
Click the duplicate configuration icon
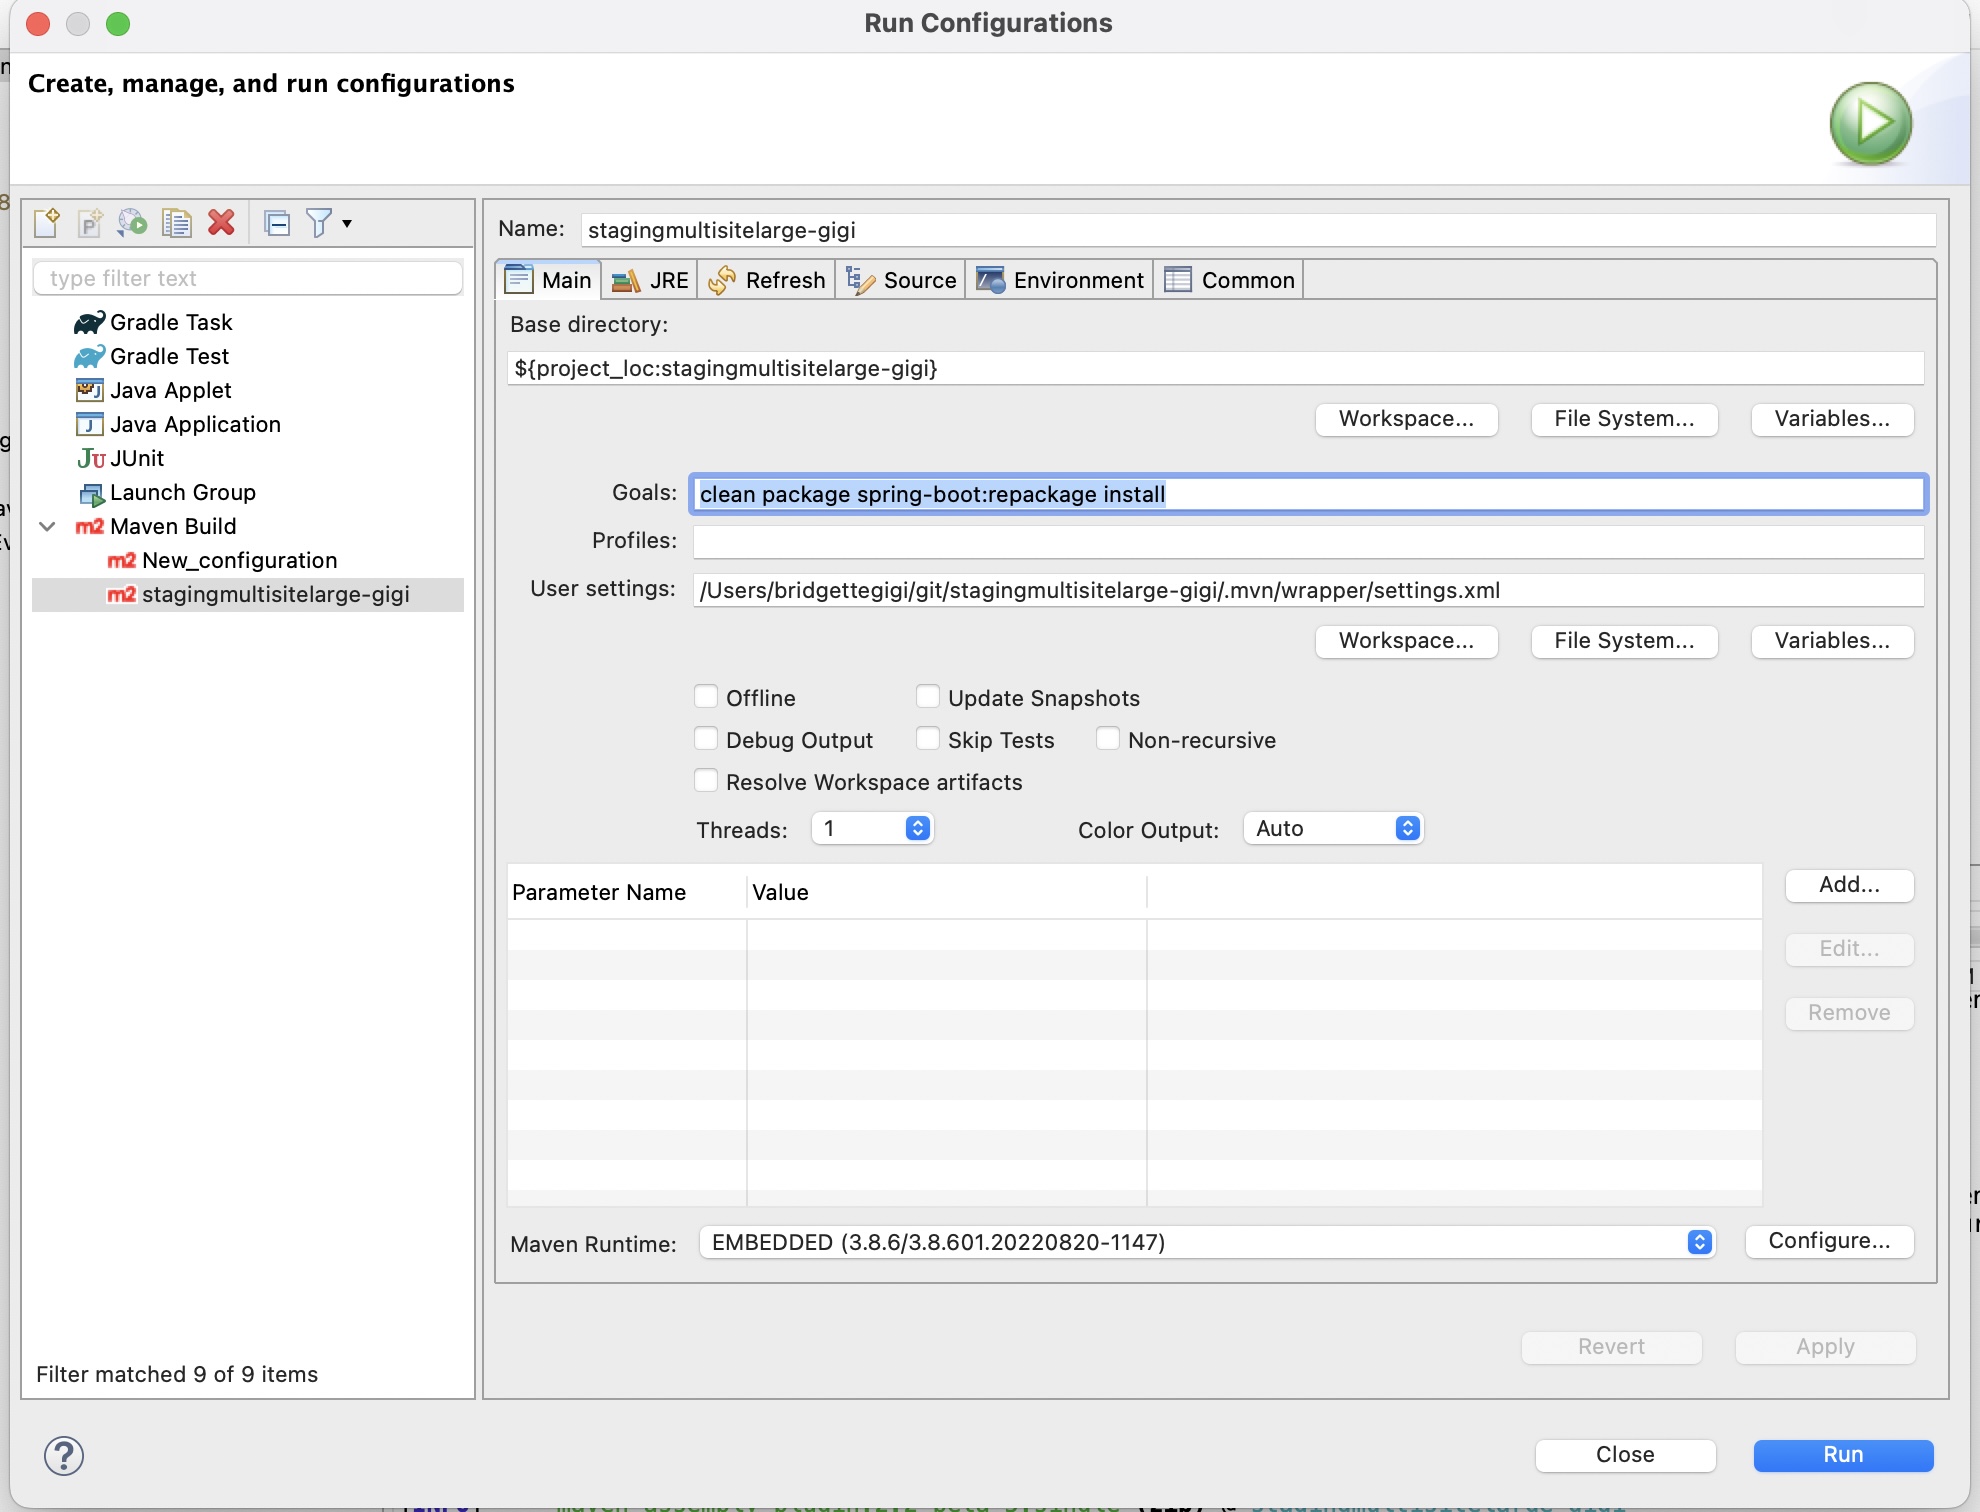pyautogui.click(x=171, y=224)
